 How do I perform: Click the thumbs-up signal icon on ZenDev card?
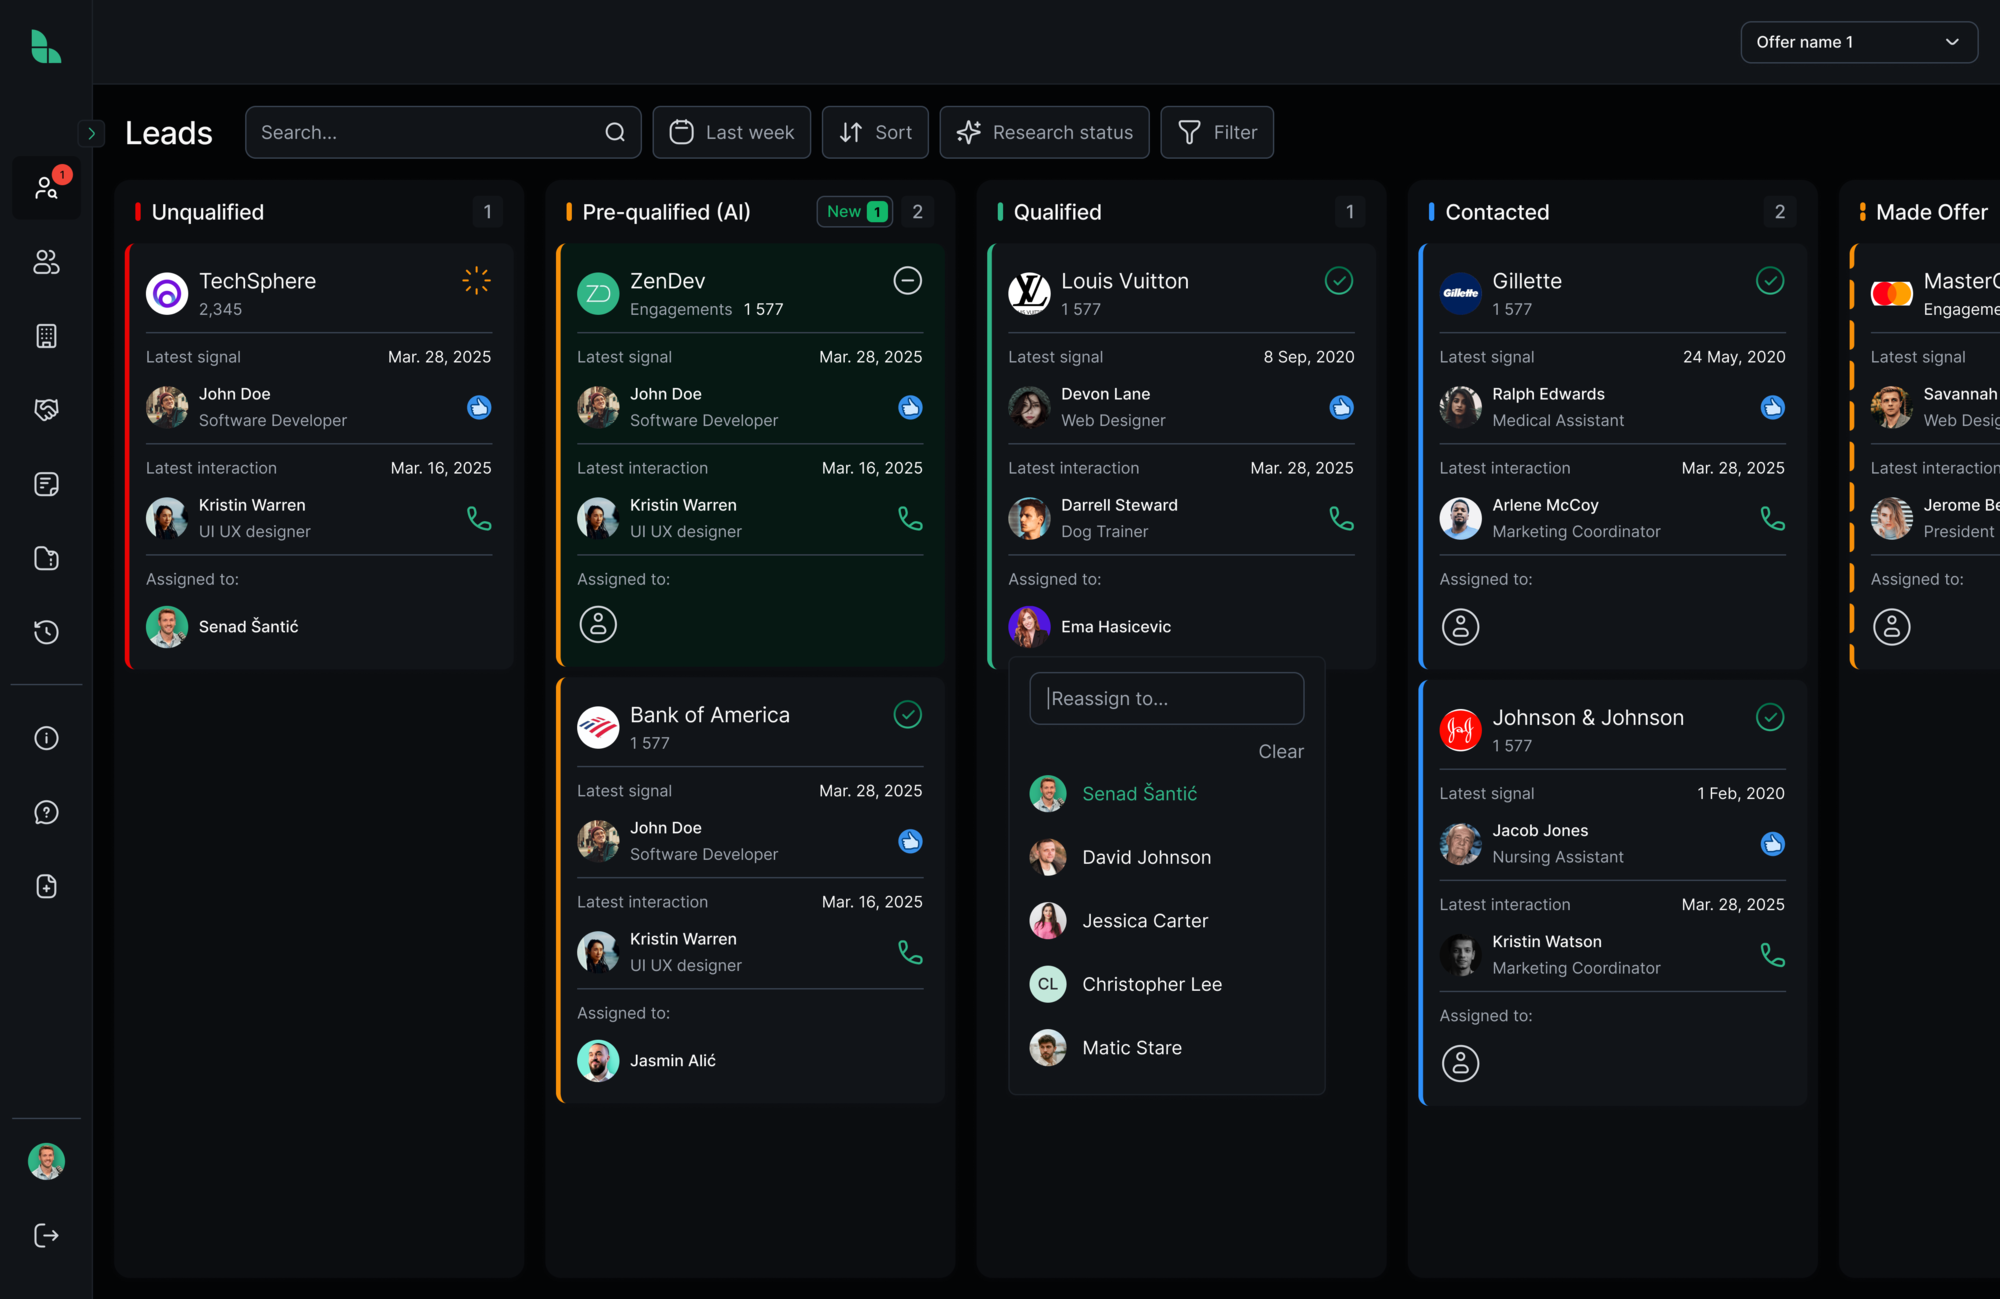point(910,406)
